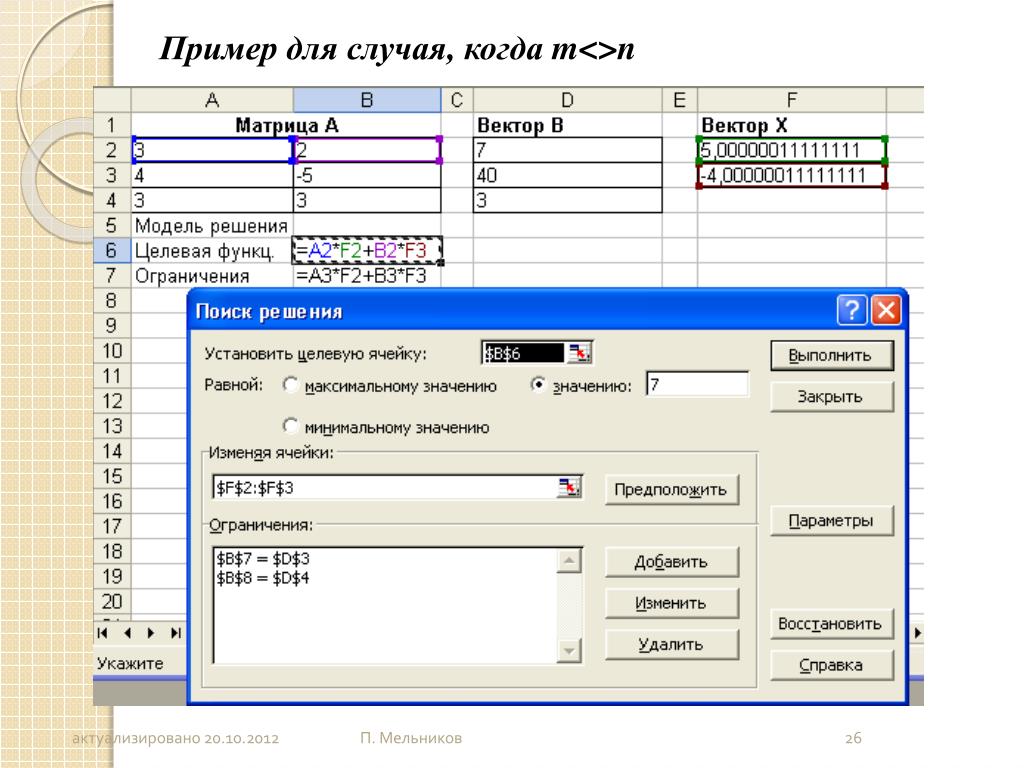Click cell A1 Матрица А
This screenshot has width=1024, height=768.
(x=286, y=125)
